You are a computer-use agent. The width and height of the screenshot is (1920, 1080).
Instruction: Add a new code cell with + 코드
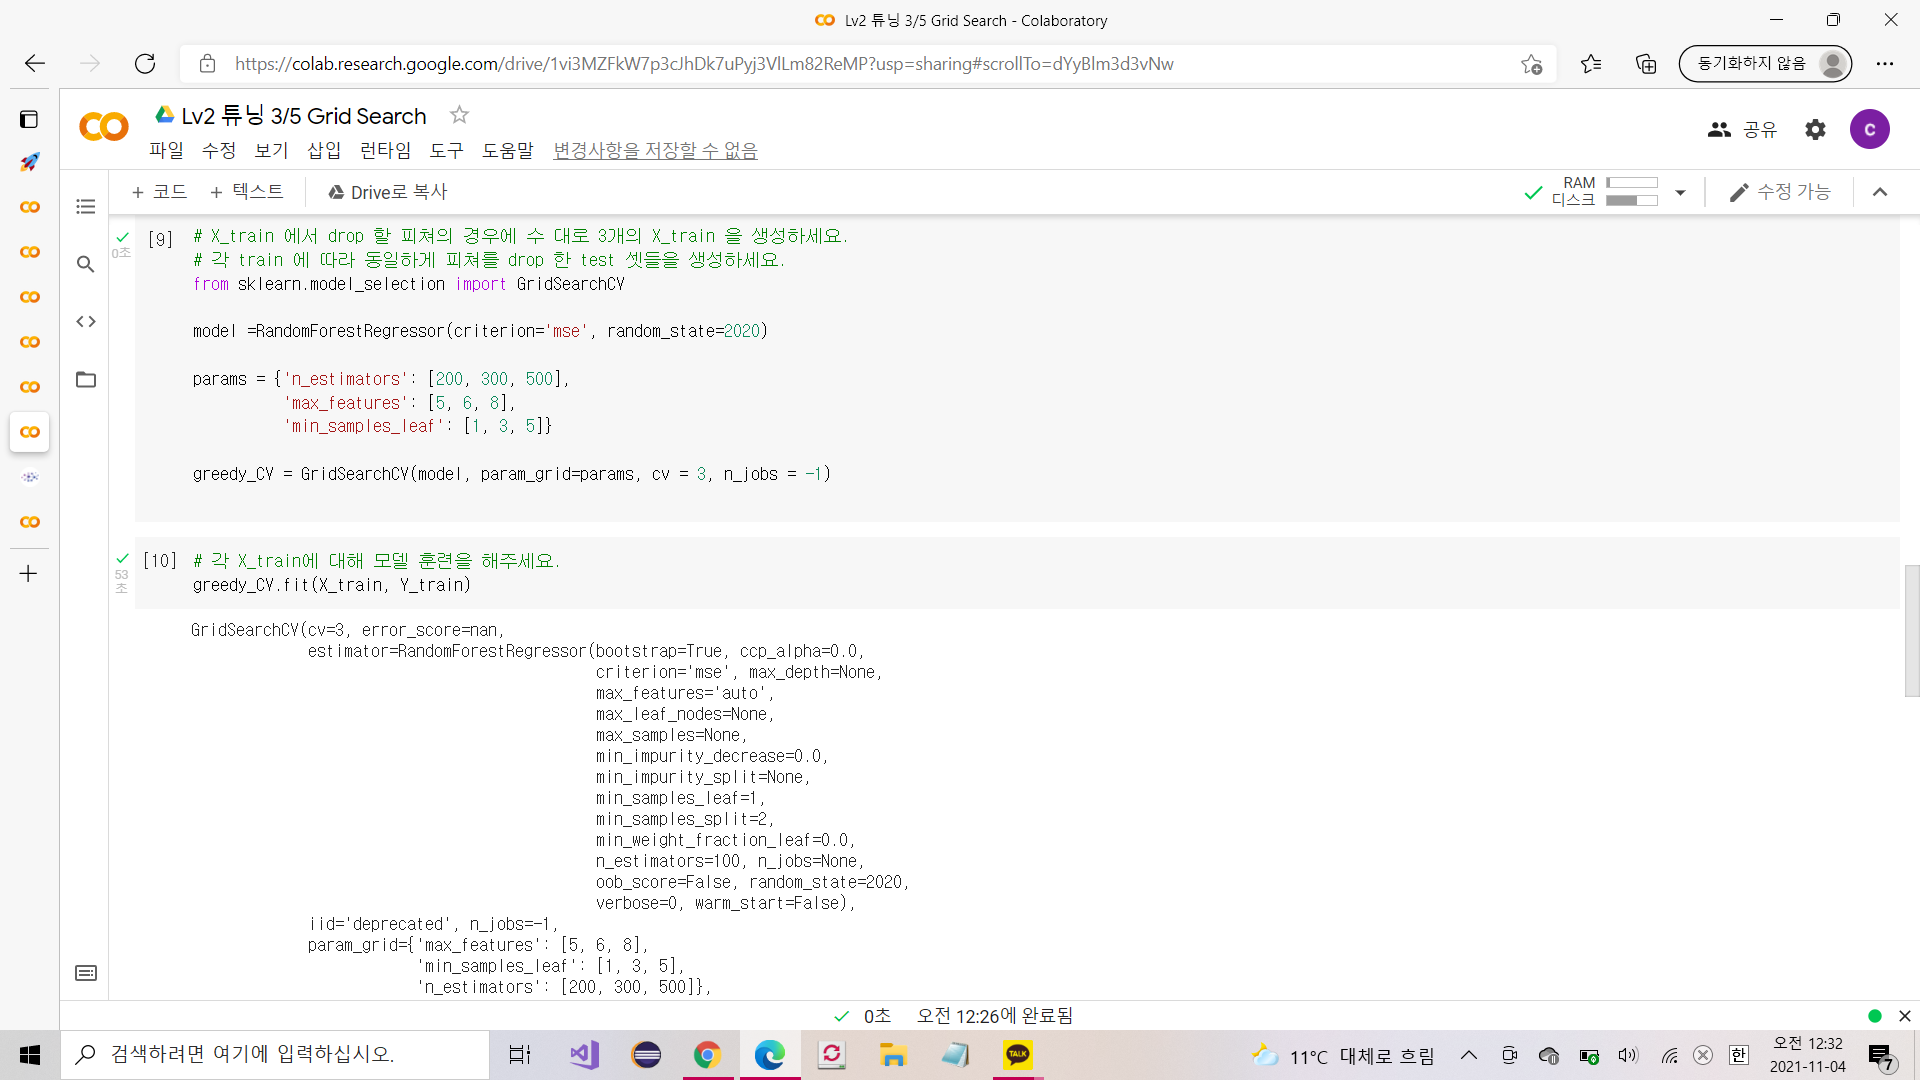click(x=160, y=192)
